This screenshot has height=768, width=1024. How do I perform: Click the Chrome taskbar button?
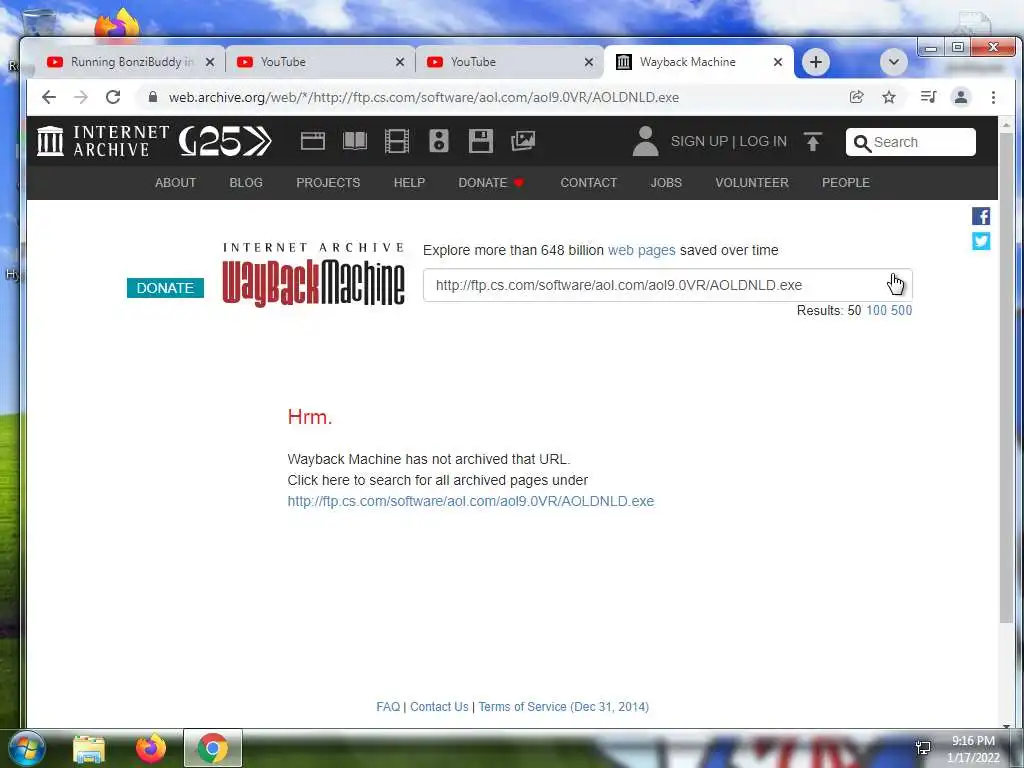(212, 748)
